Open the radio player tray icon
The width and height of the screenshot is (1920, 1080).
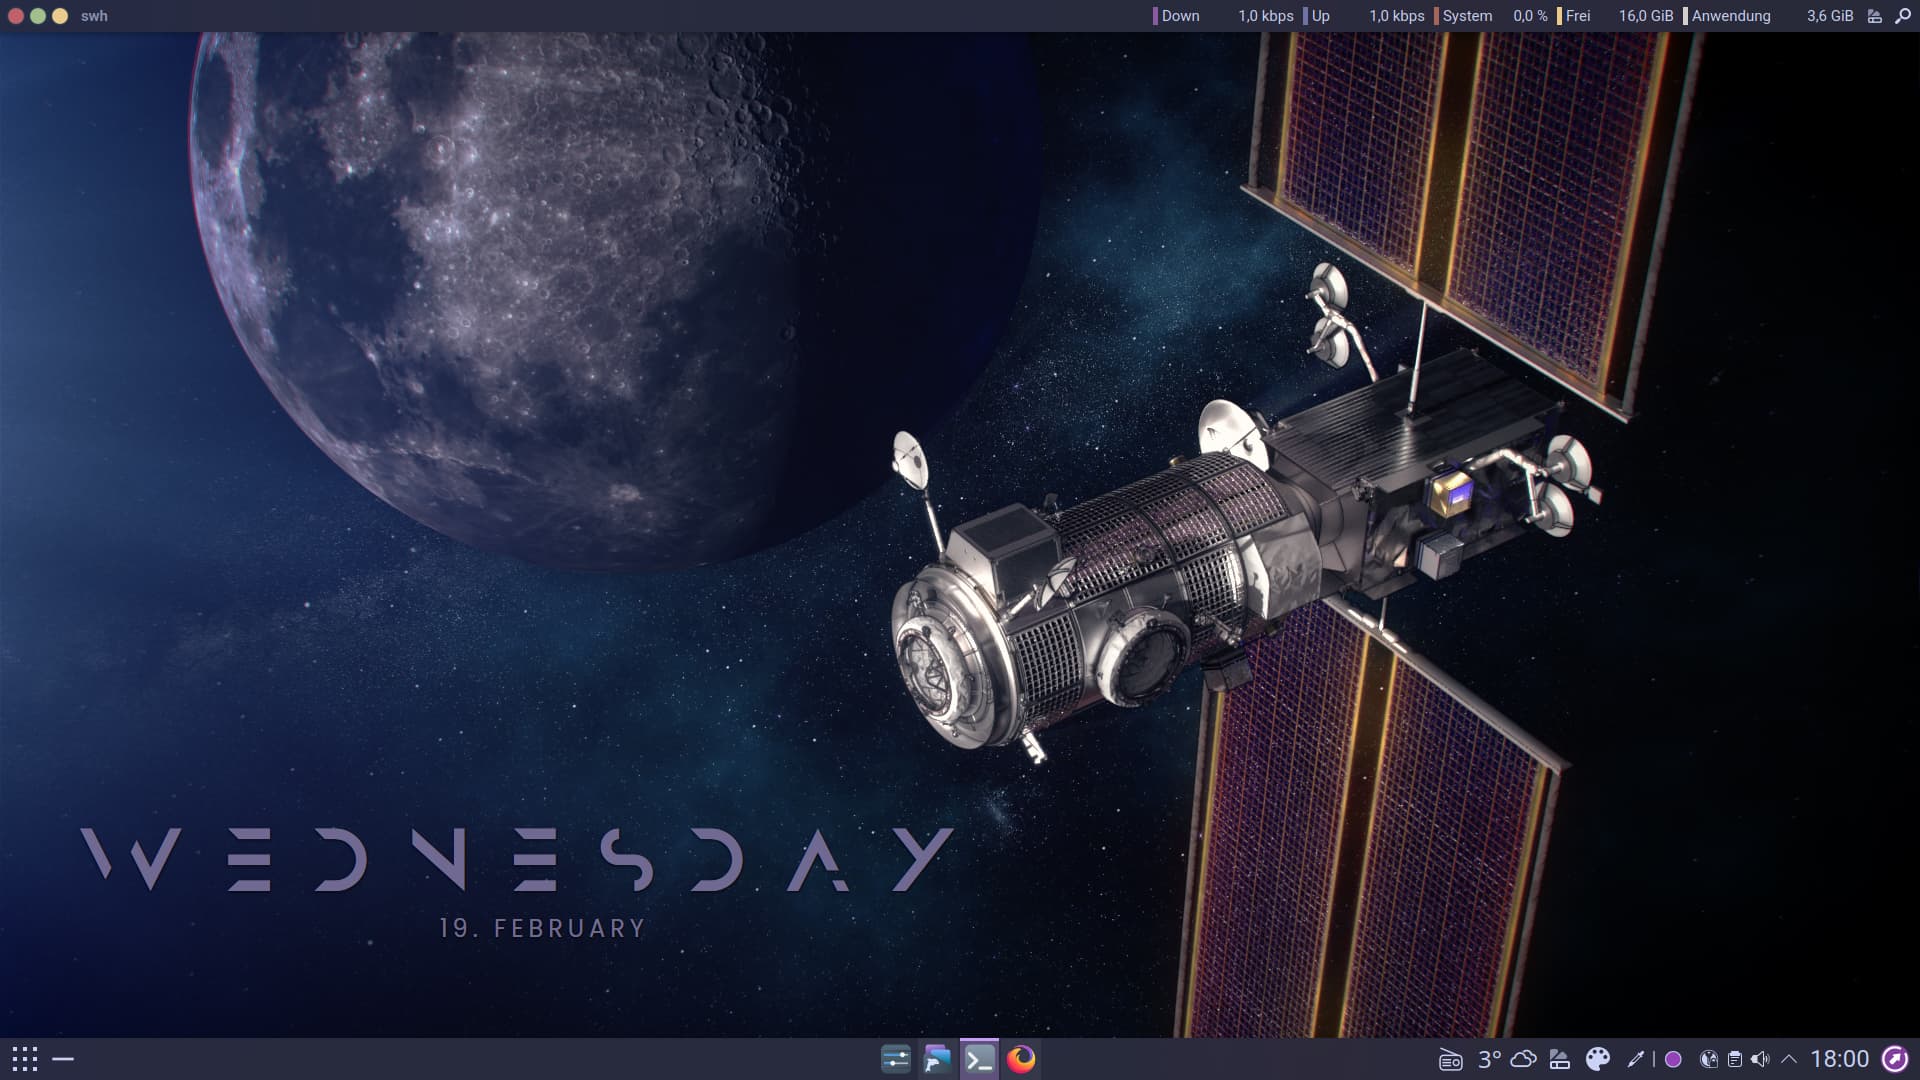(x=1450, y=1059)
